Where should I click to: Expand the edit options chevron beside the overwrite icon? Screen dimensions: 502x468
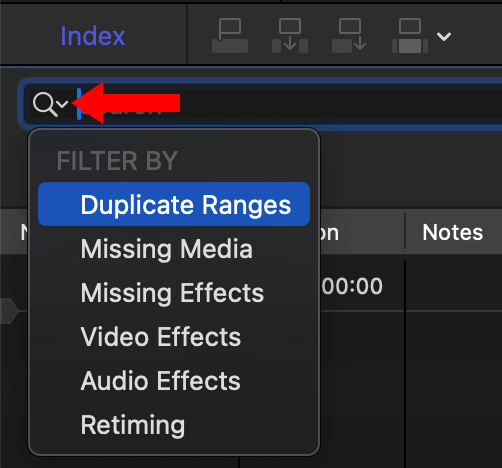click(x=444, y=36)
